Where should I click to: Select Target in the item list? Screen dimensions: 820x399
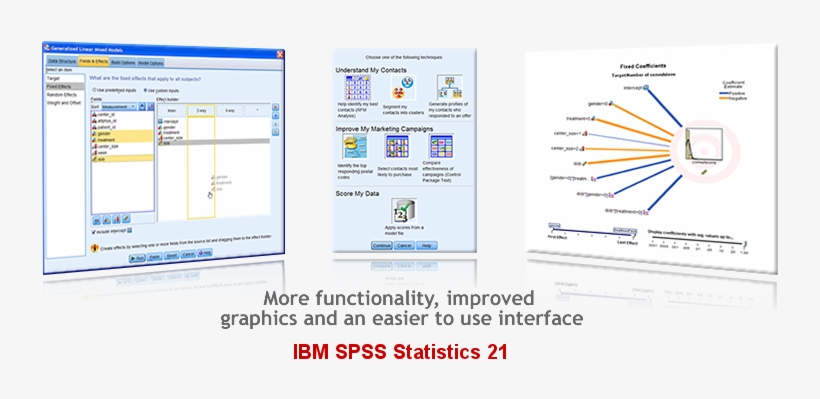[x=65, y=78]
